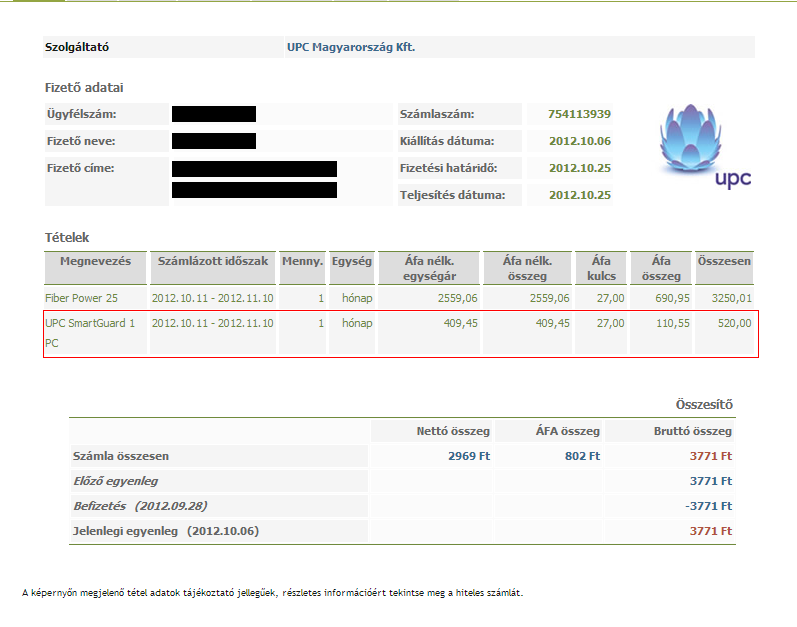Select the invoice number 754113939
The width and height of the screenshot is (797, 627).
tap(579, 114)
